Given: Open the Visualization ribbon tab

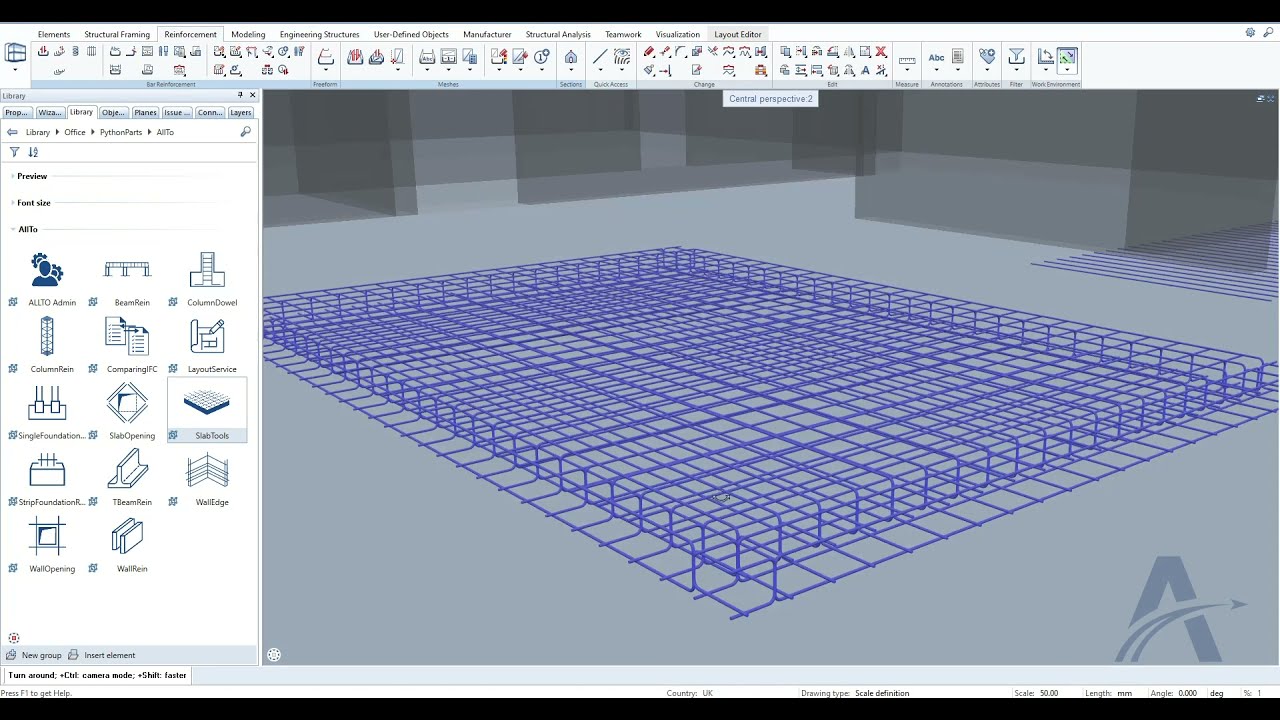Looking at the screenshot, I should pos(678,34).
